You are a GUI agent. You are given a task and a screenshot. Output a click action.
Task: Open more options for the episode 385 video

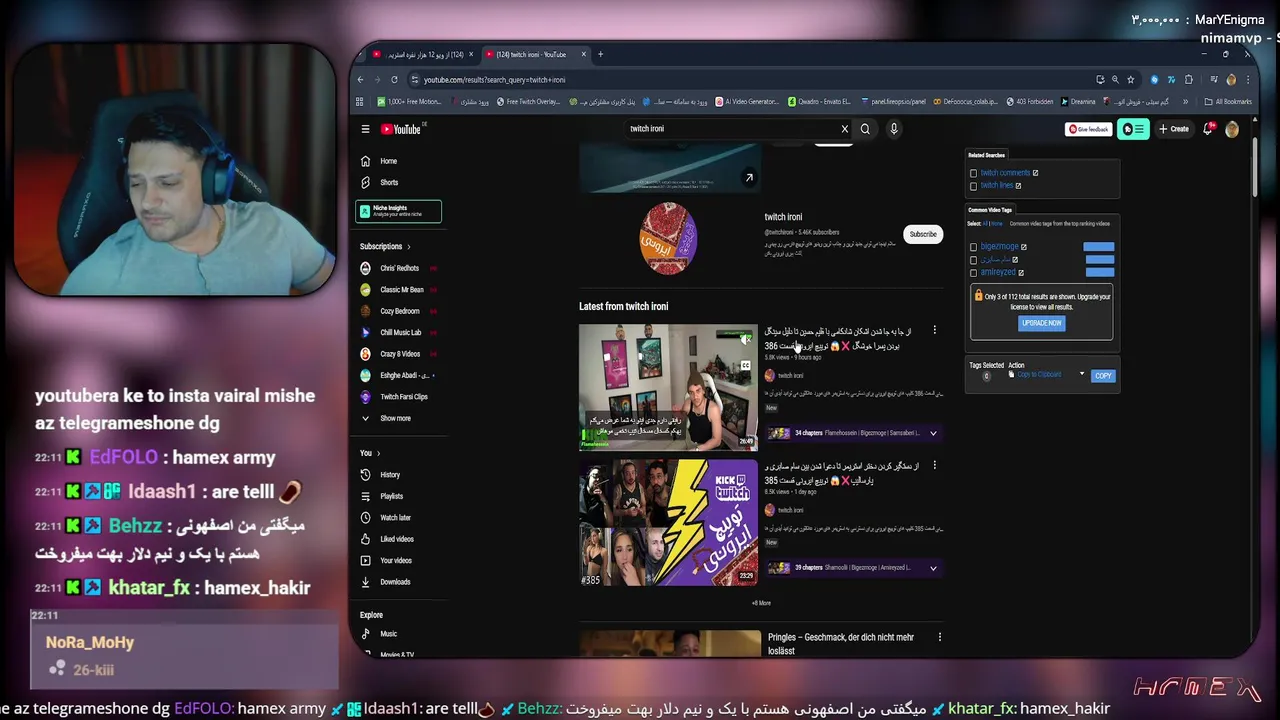(x=935, y=465)
